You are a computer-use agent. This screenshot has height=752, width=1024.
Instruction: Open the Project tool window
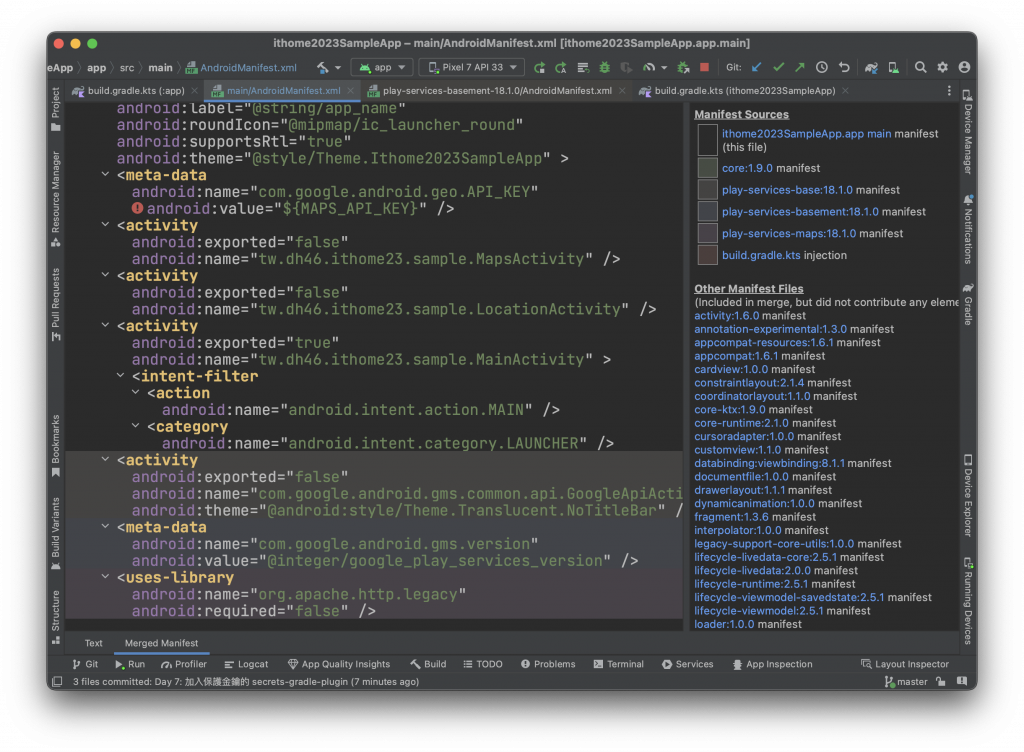pos(56,108)
